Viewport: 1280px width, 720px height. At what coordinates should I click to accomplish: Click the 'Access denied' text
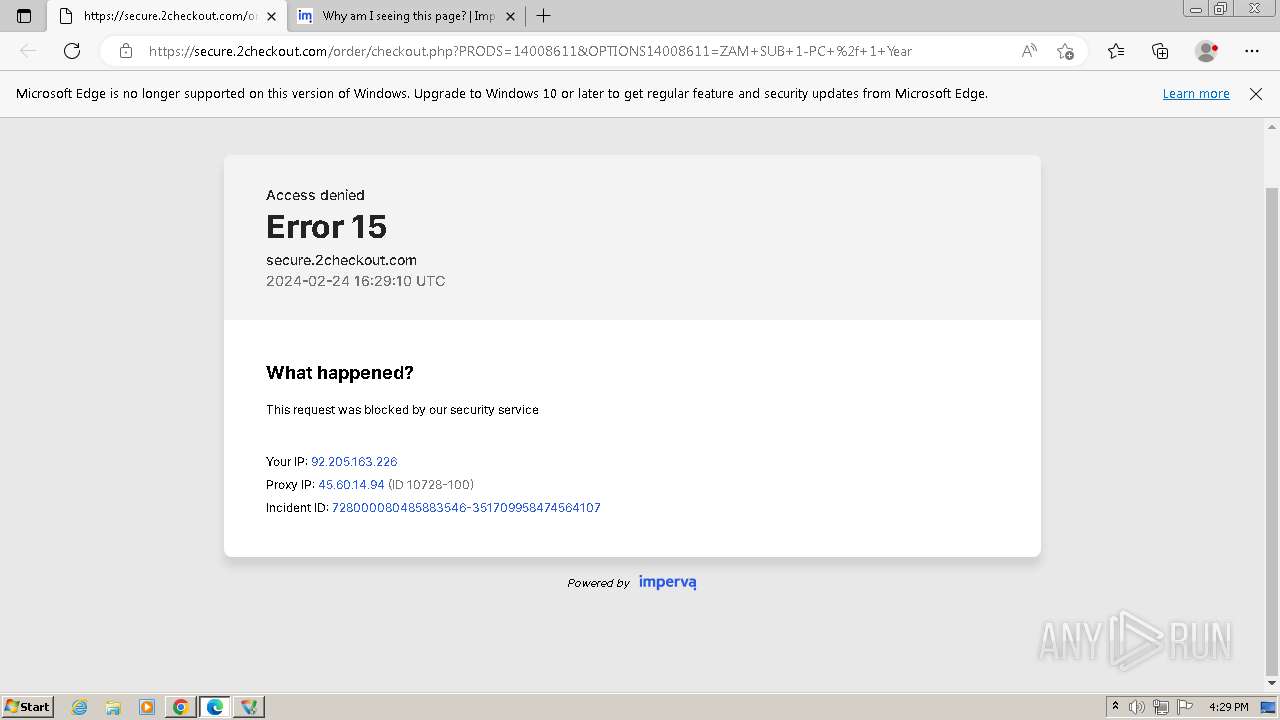pos(315,195)
